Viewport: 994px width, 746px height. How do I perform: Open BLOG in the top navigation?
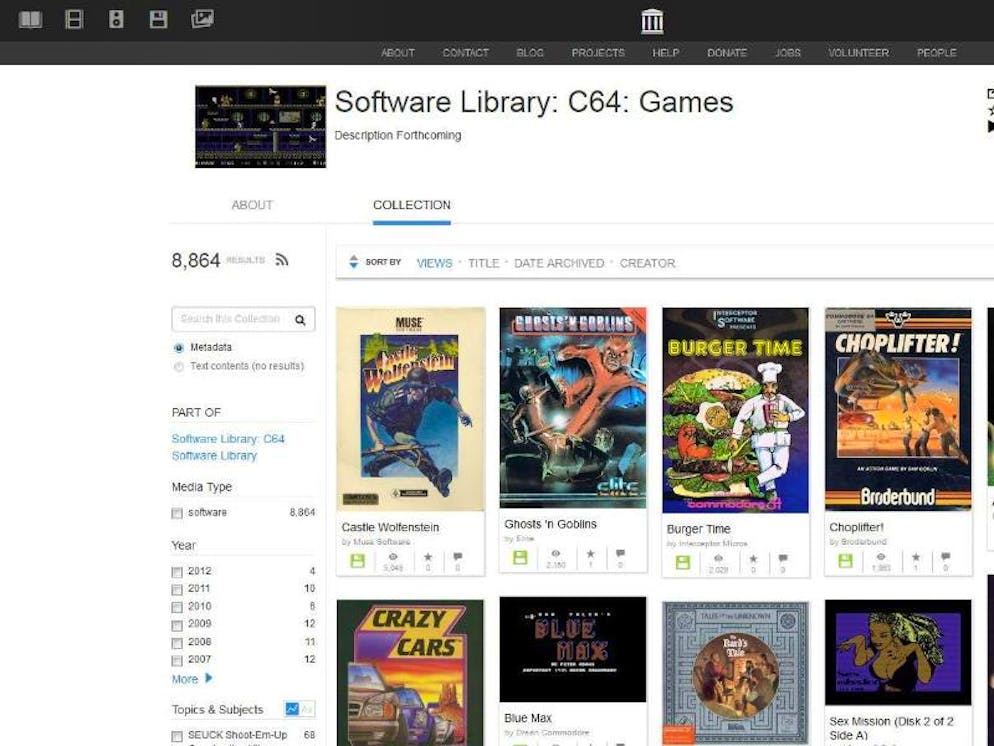coord(530,53)
